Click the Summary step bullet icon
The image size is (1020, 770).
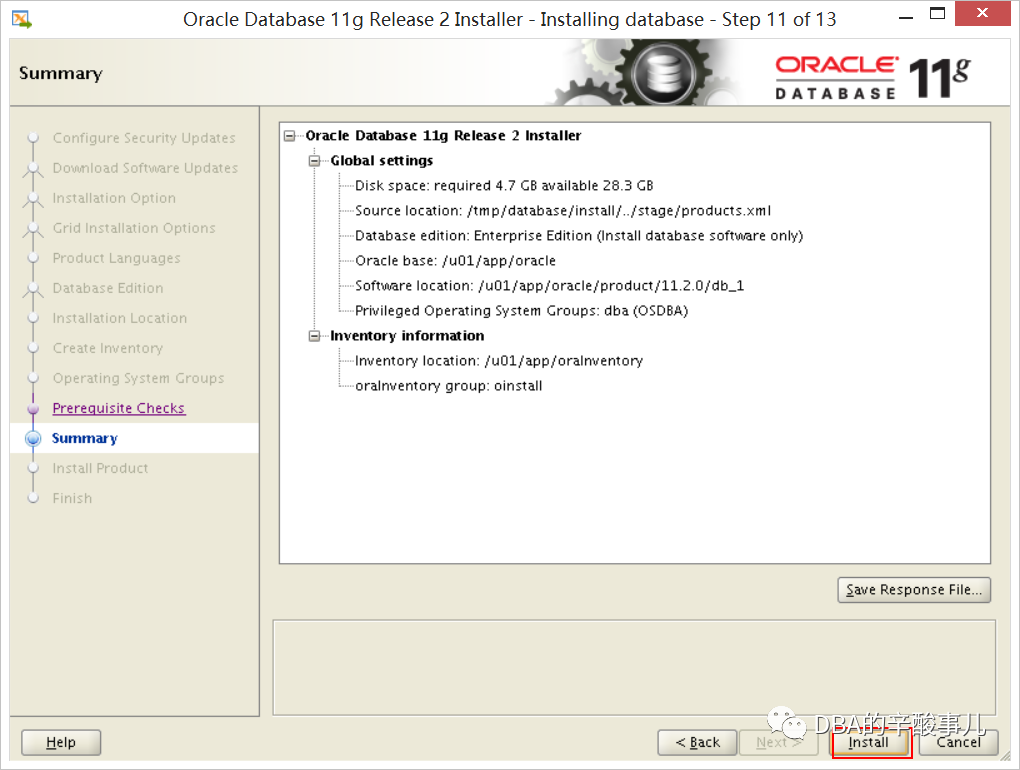(33, 438)
